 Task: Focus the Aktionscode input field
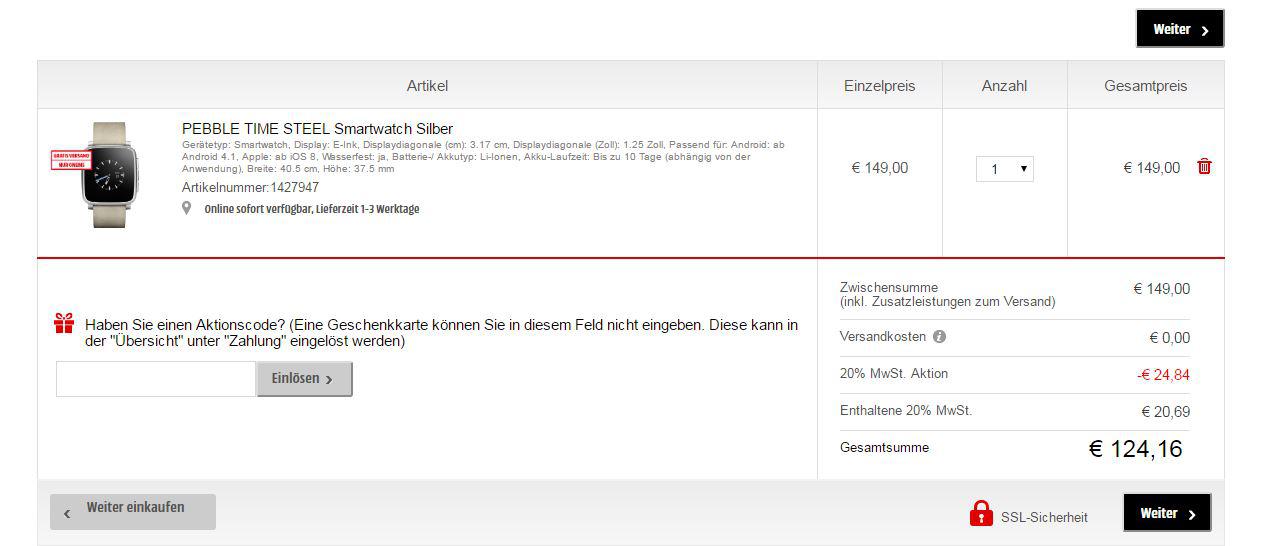click(156, 379)
